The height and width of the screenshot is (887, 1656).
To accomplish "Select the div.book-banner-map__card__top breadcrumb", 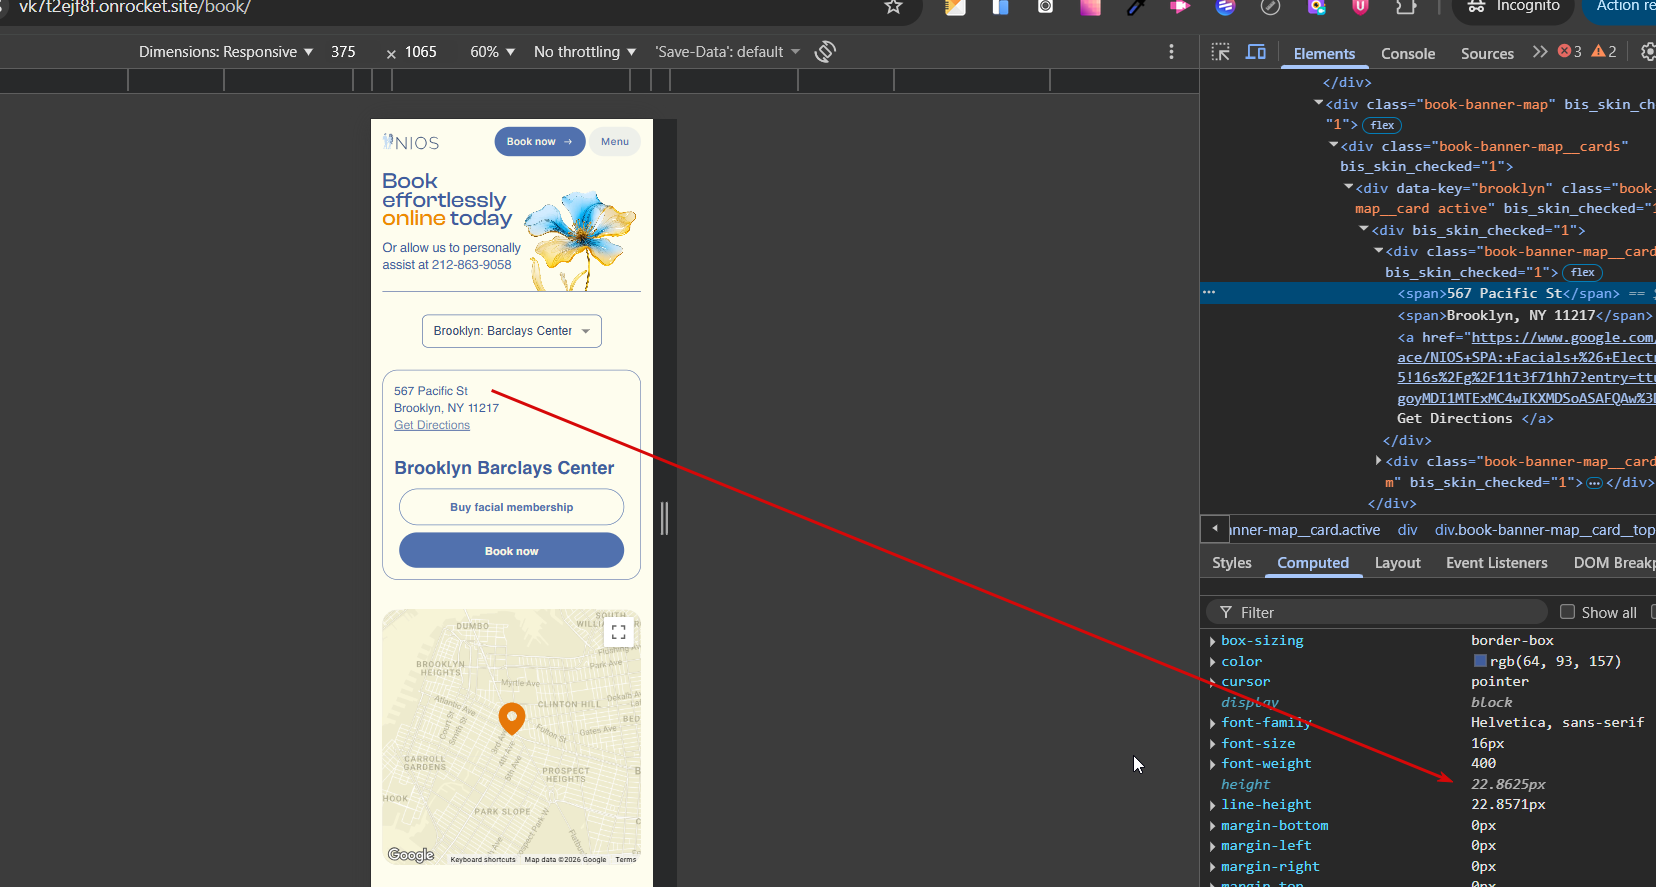I will point(1544,530).
